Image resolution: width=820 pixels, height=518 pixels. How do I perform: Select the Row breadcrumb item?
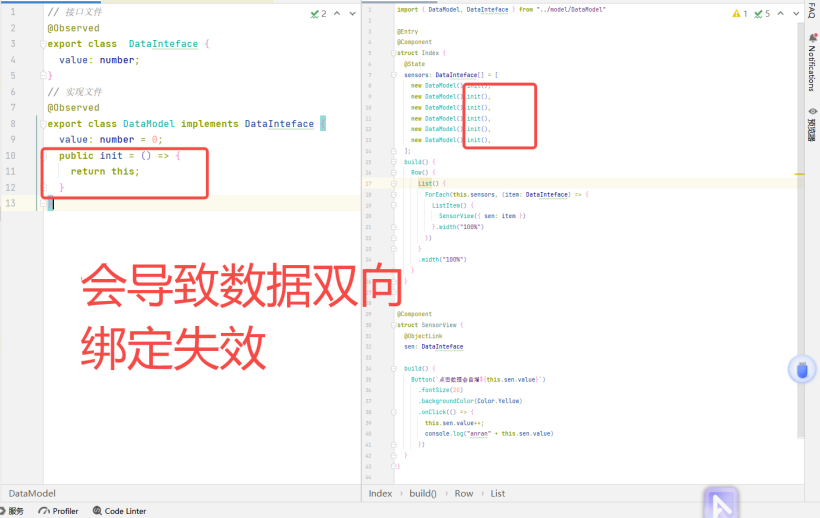(464, 493)
